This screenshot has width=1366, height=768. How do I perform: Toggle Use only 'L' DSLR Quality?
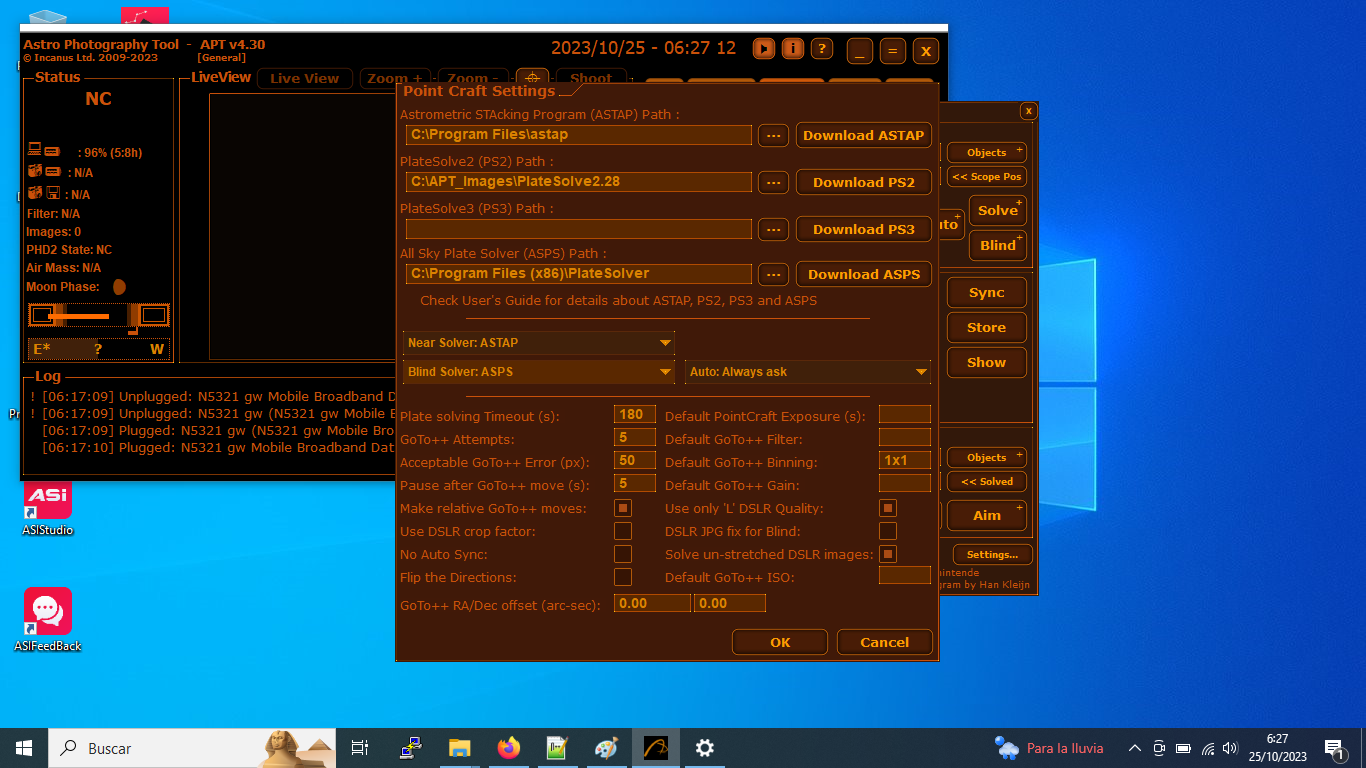pos(888,508)
